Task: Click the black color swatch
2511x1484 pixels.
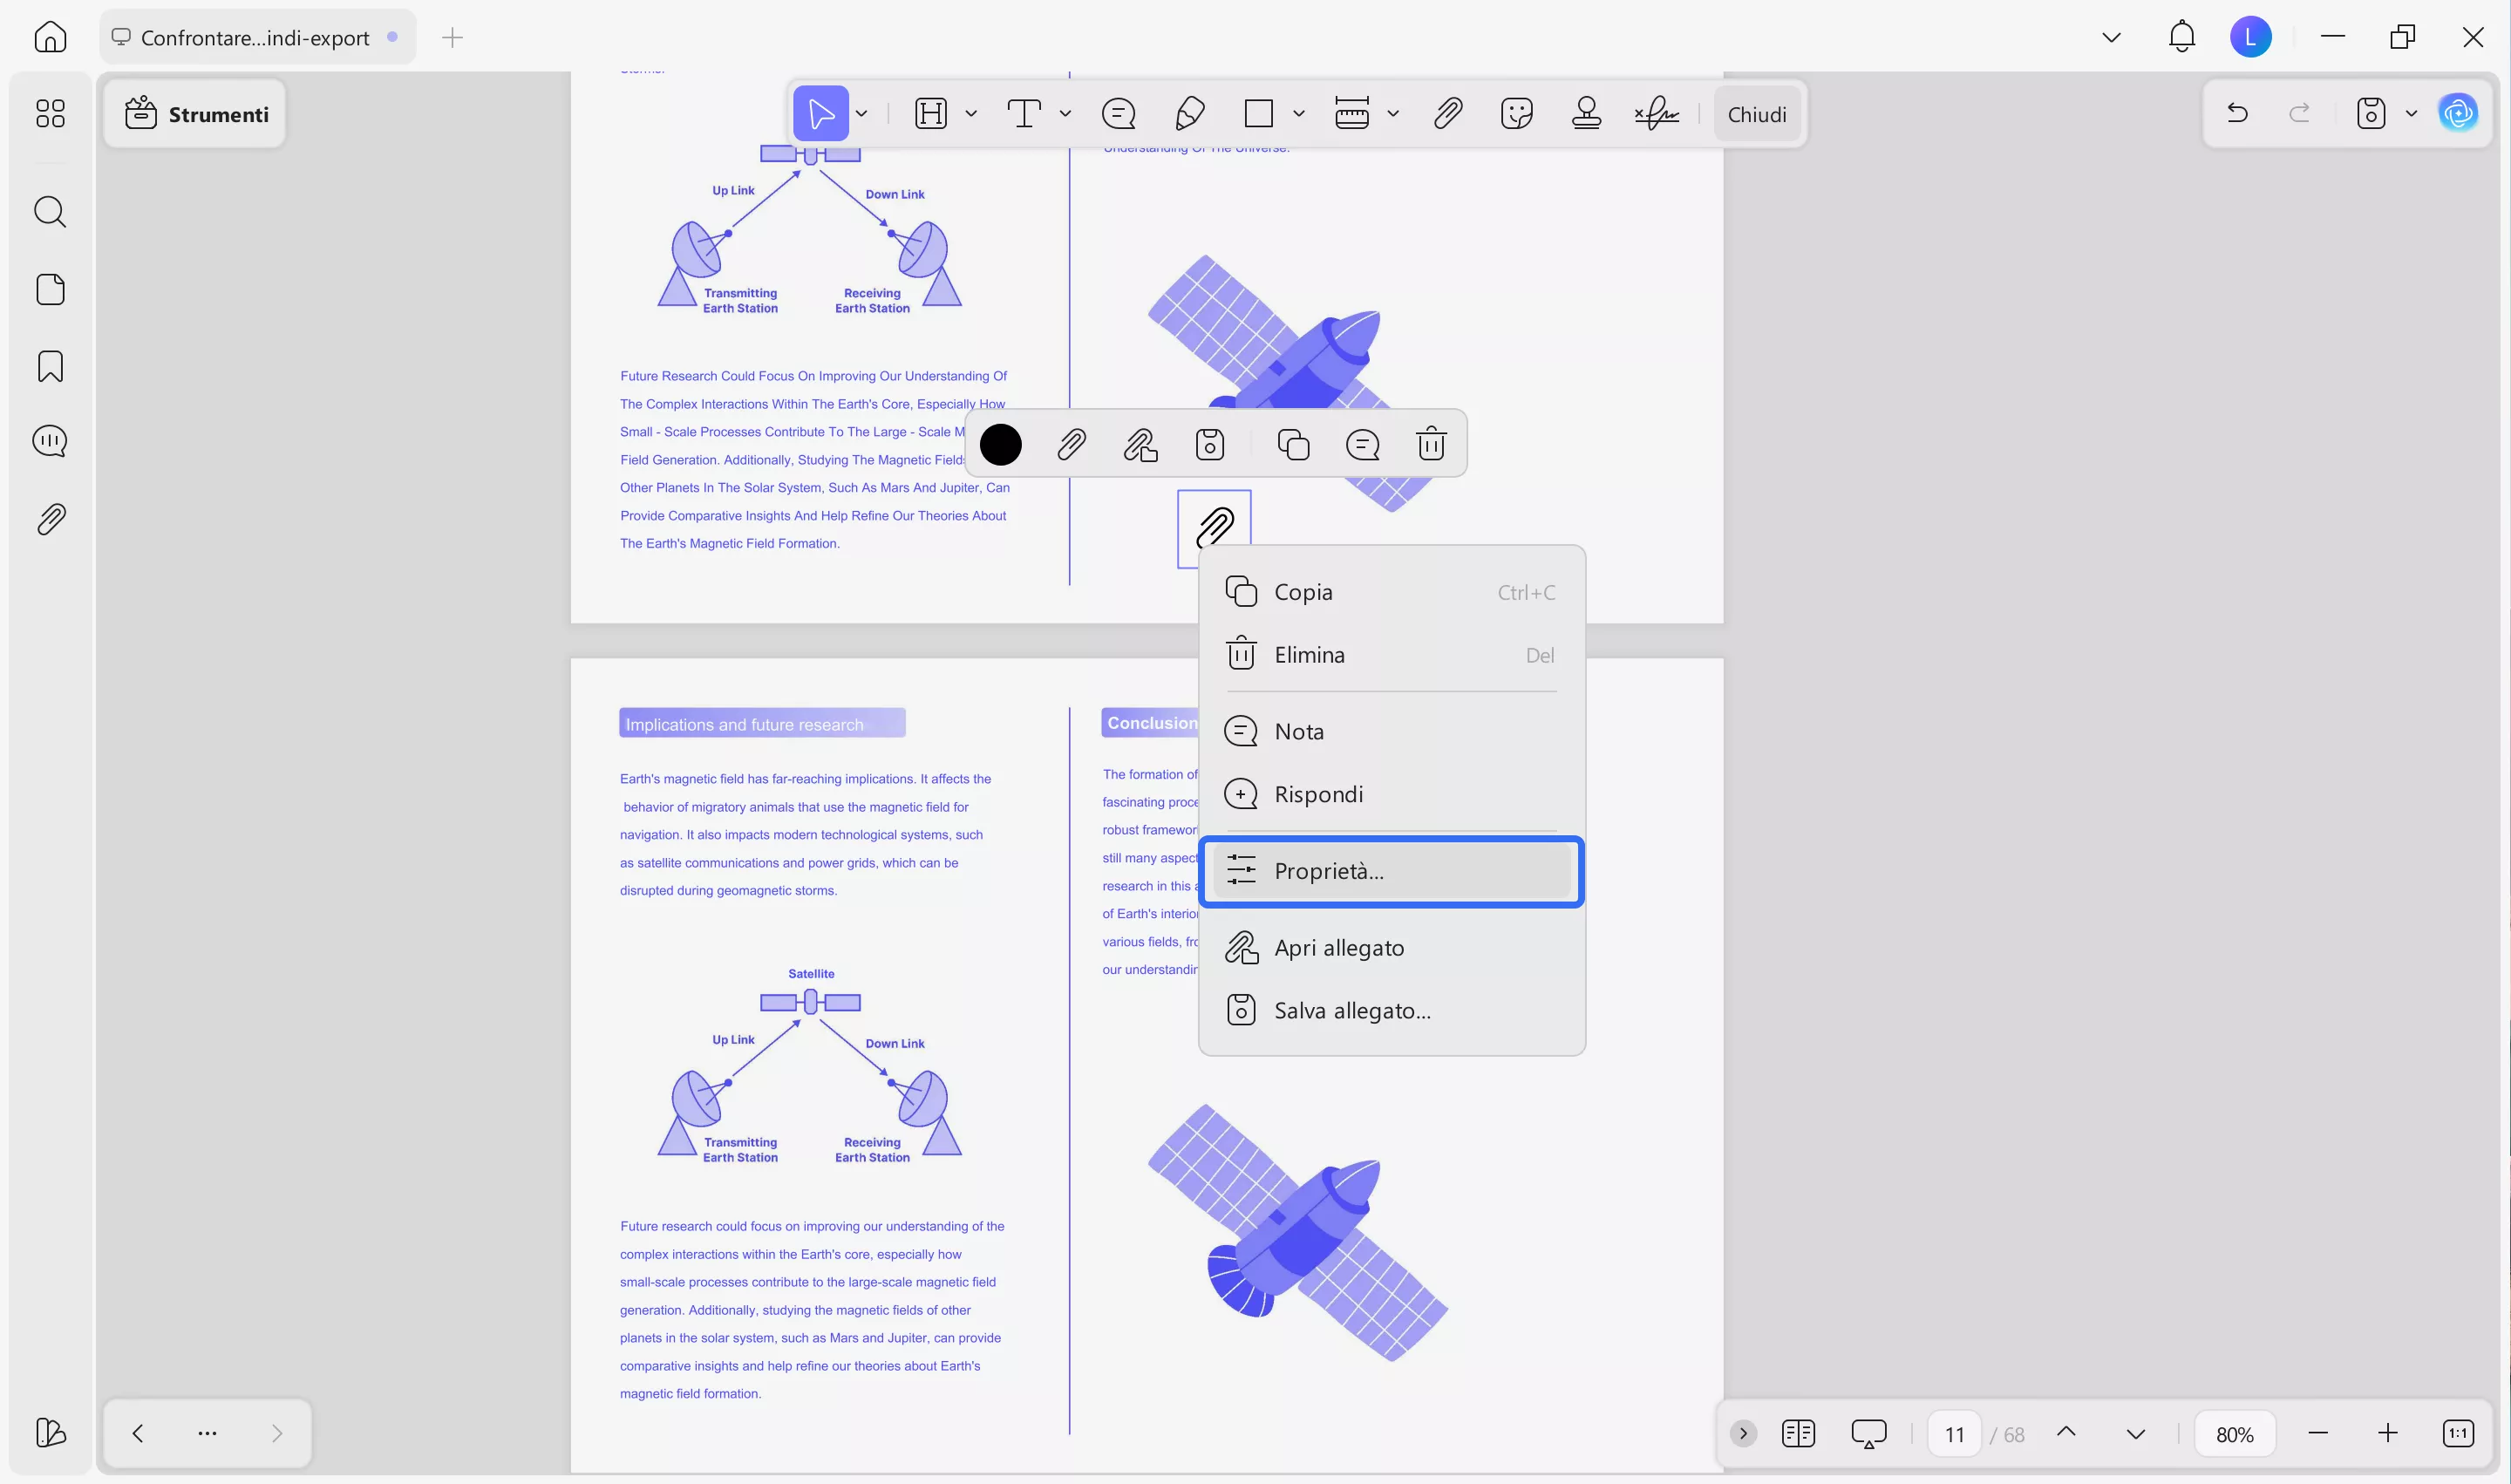Action: click(1000, 444)
